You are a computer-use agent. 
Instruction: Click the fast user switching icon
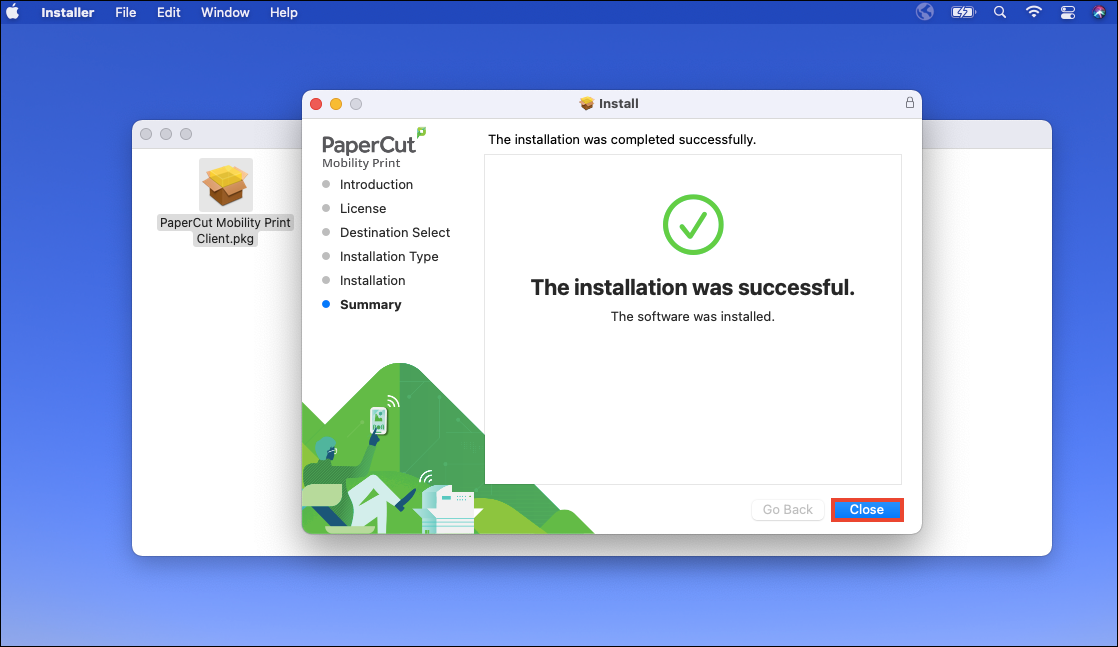[x=1067, y=12]
